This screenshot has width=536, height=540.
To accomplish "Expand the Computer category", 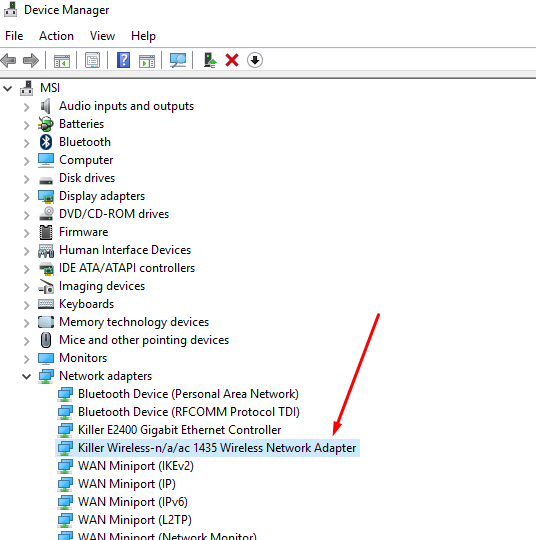I will point(27,161).
